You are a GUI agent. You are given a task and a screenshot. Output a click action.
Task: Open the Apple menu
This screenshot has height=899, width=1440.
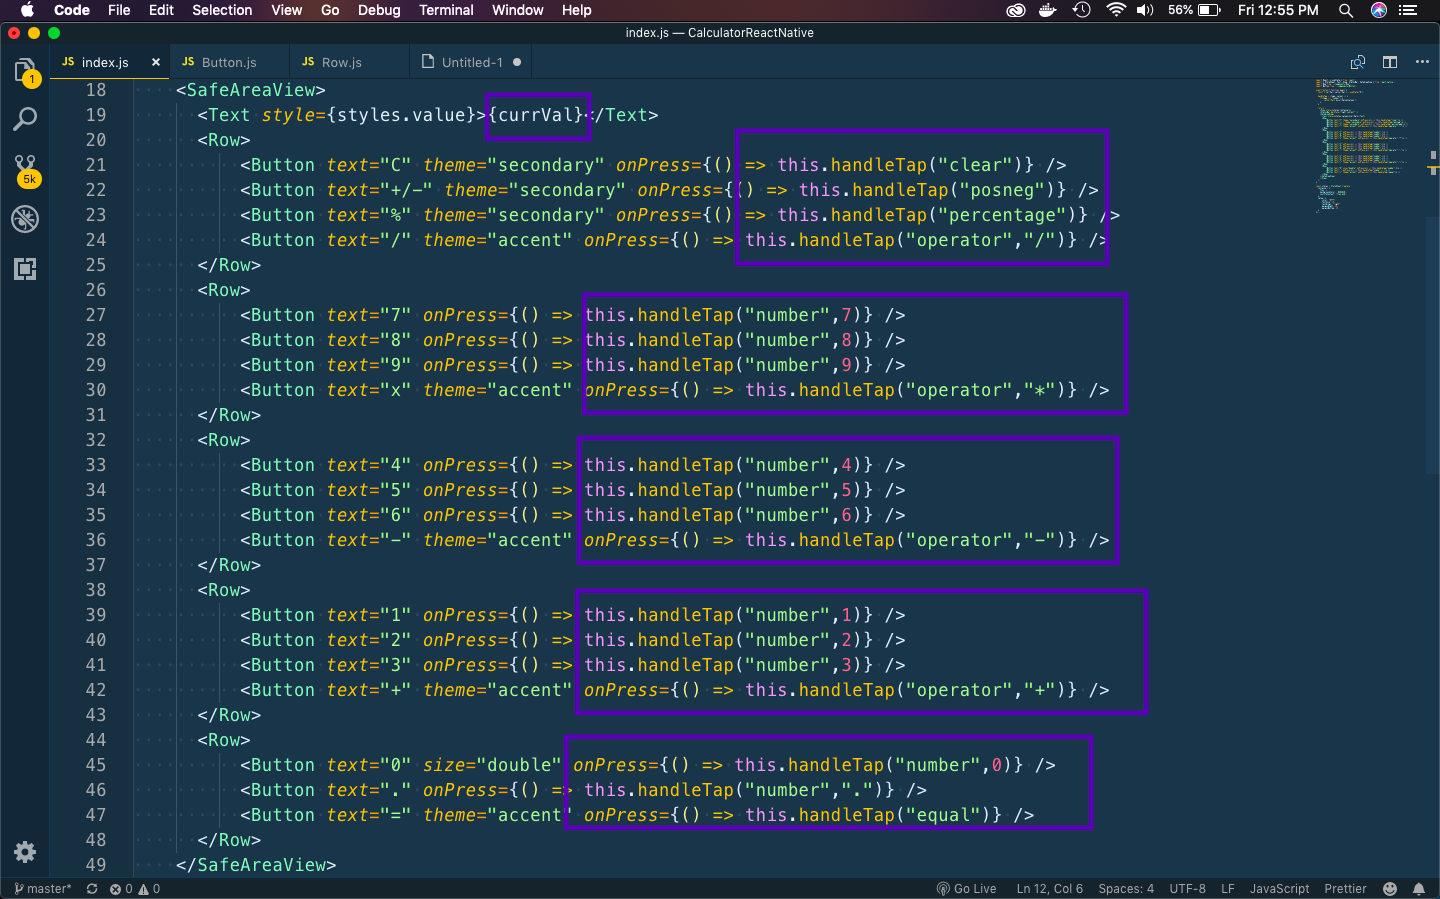27,10
